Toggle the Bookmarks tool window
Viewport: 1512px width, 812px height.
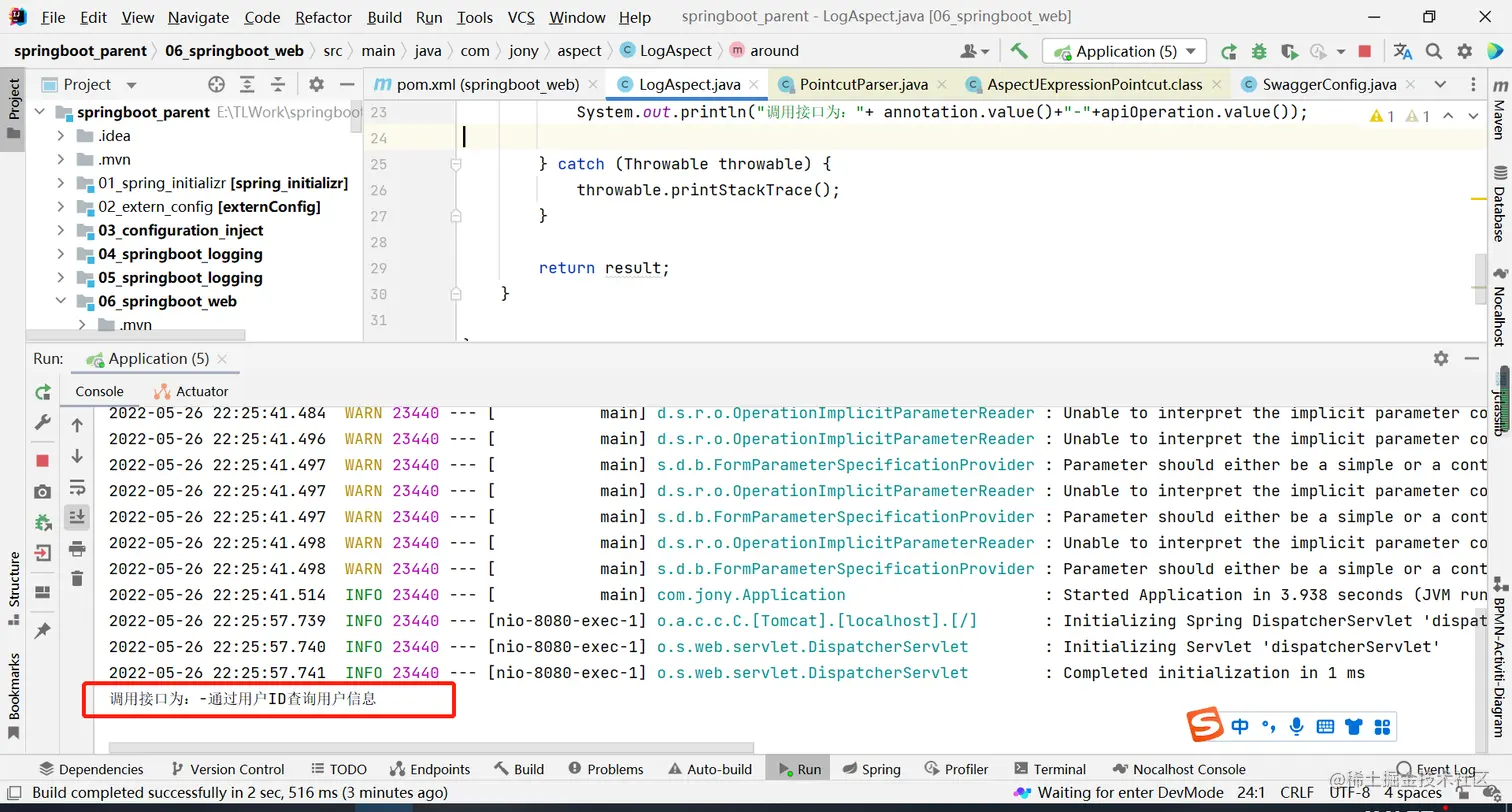pos(13,695)
